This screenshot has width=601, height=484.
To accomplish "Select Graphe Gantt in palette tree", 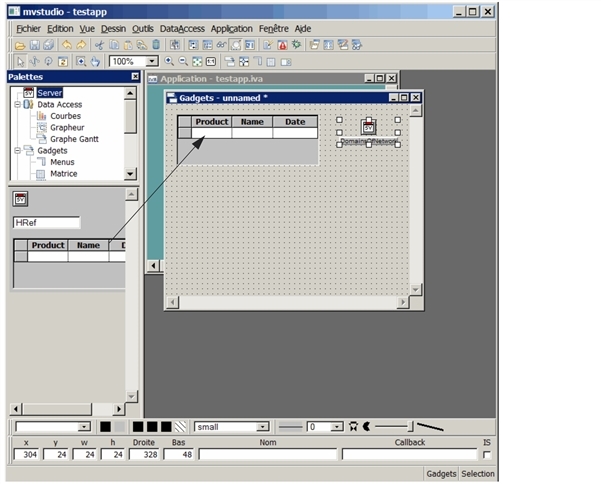I will 73,139.
